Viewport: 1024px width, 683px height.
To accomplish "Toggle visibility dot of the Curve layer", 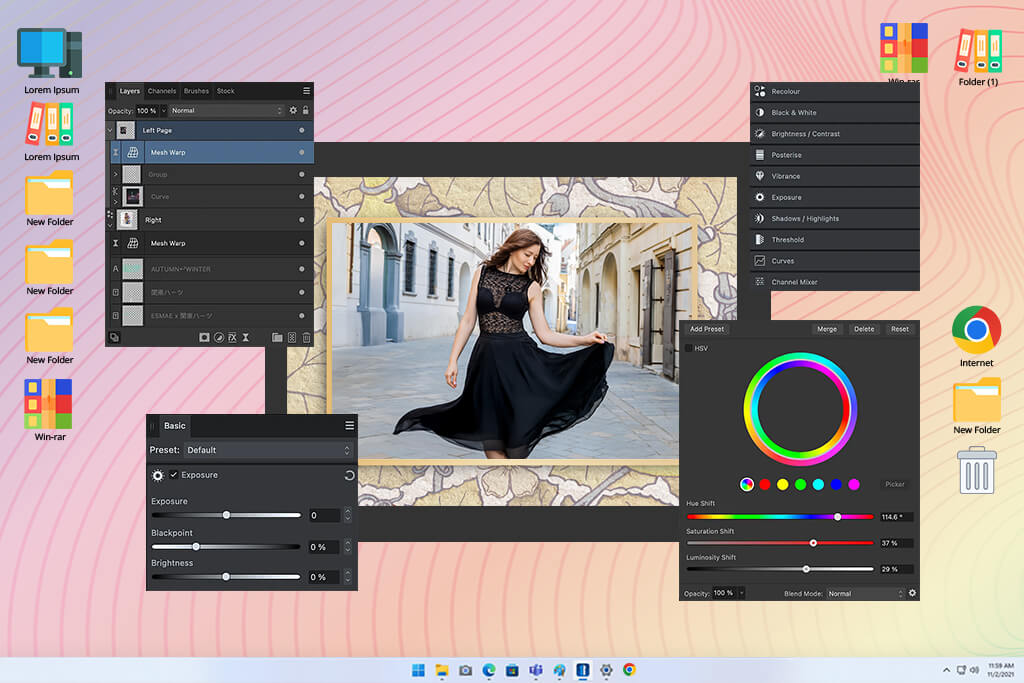I will pyautogui.click(x=302, y=196).
